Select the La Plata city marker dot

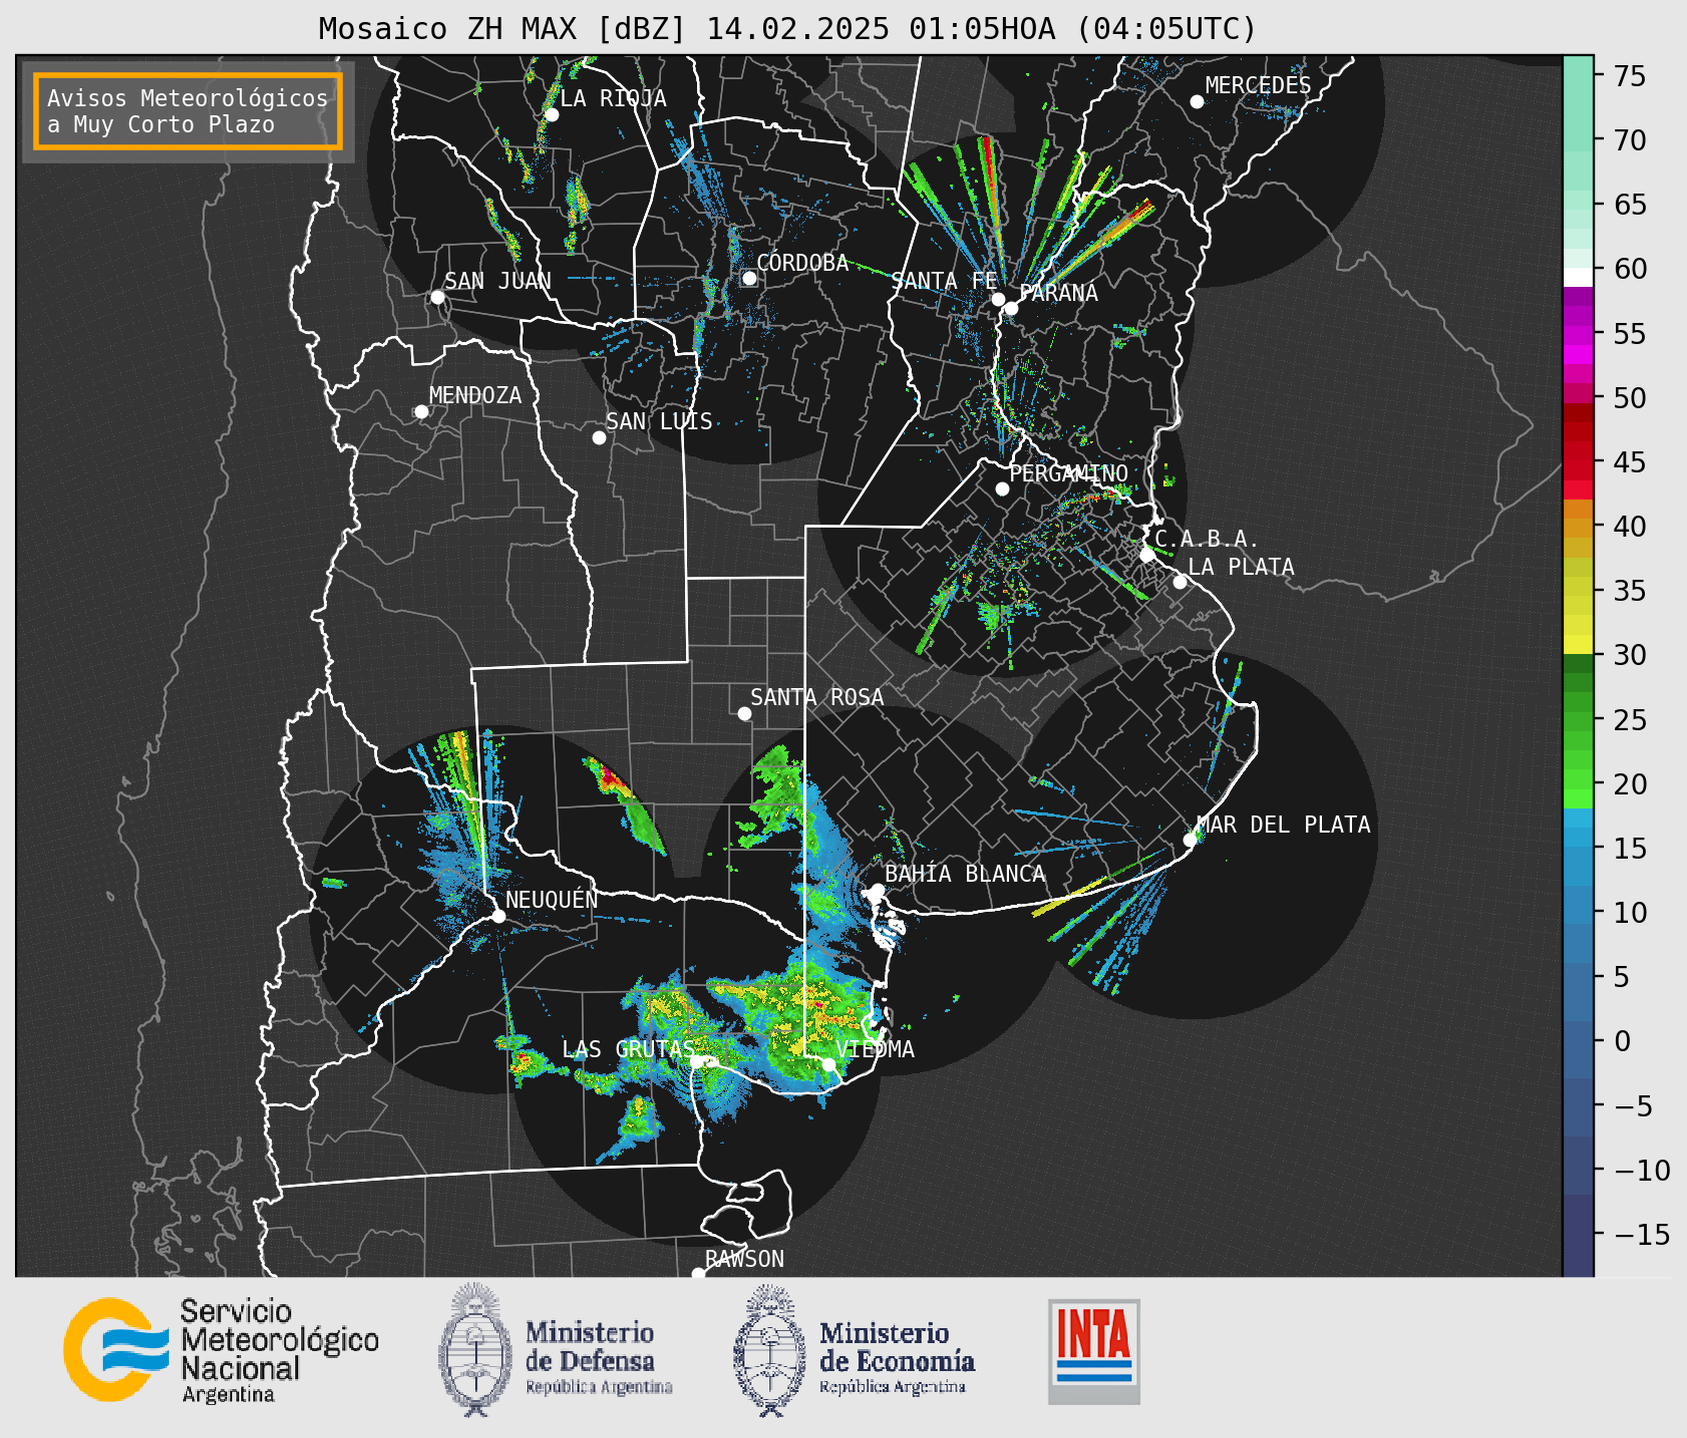click(1180, 582)
